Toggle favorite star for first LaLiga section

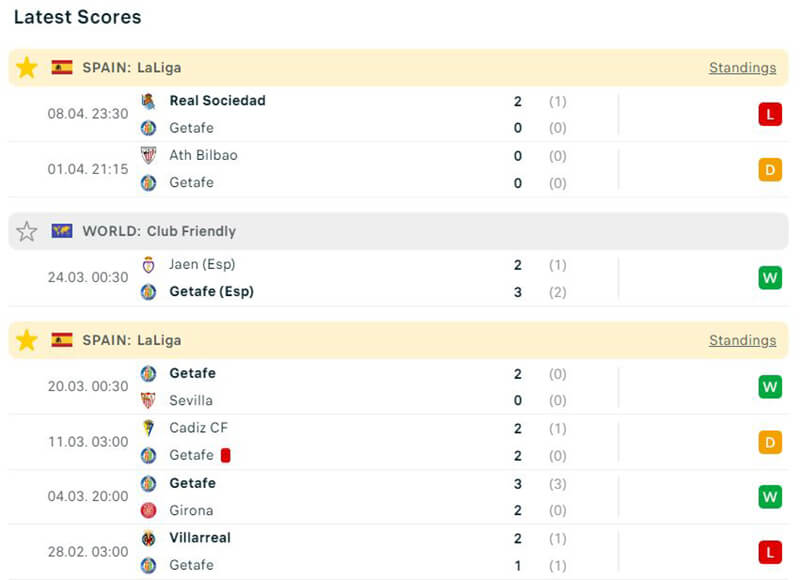(x=27, y=68)
